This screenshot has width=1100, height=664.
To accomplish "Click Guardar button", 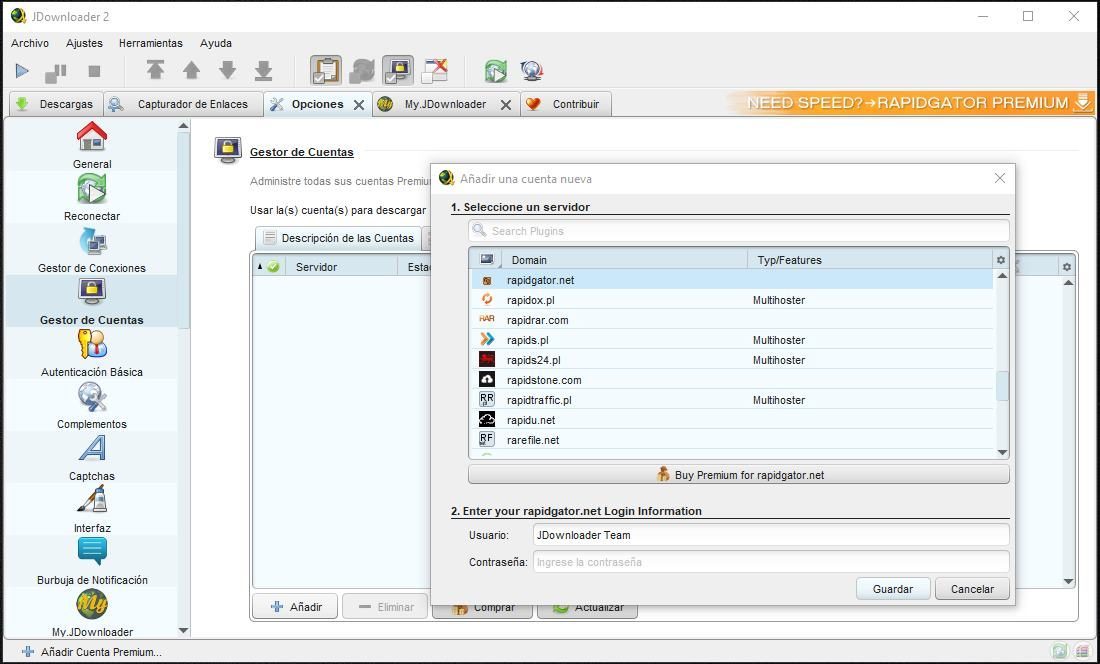I will 893,589.
